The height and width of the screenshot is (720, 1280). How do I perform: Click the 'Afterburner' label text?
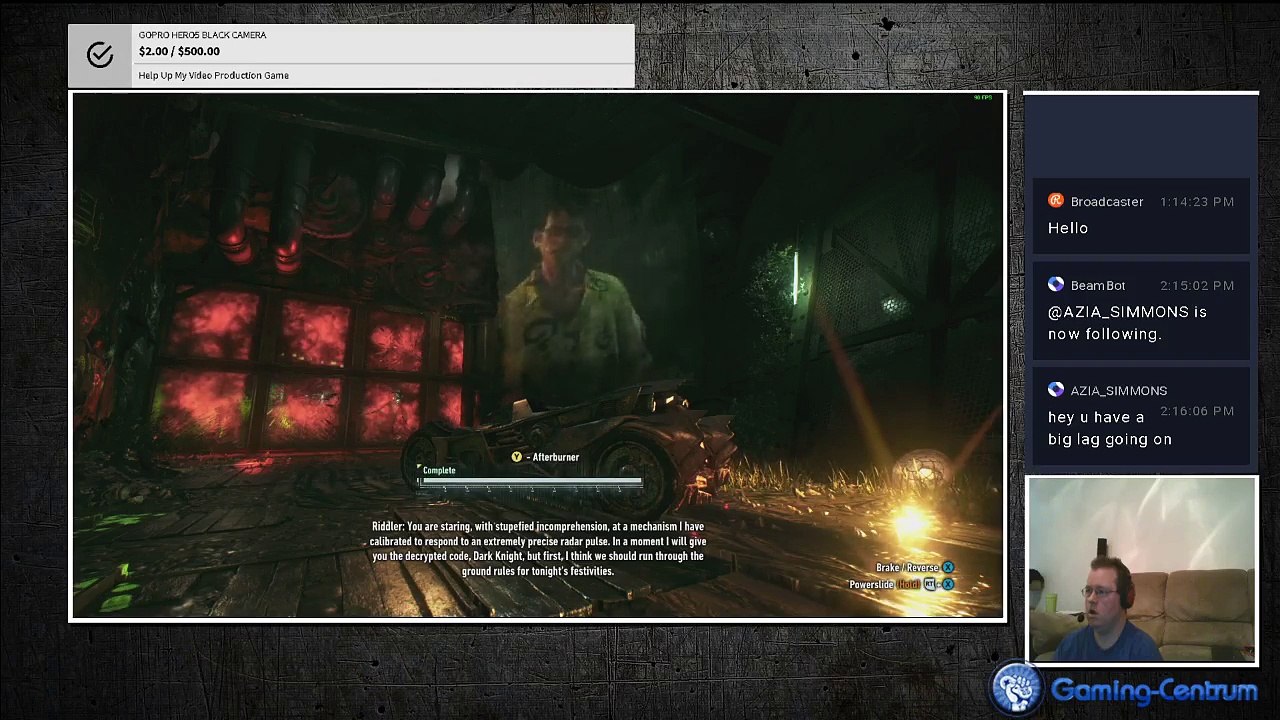point(555,457)
